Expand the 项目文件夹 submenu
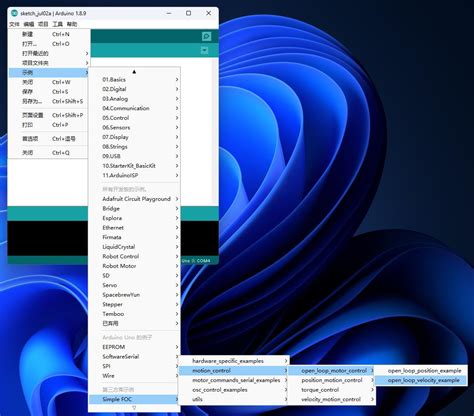 [49, 63]
